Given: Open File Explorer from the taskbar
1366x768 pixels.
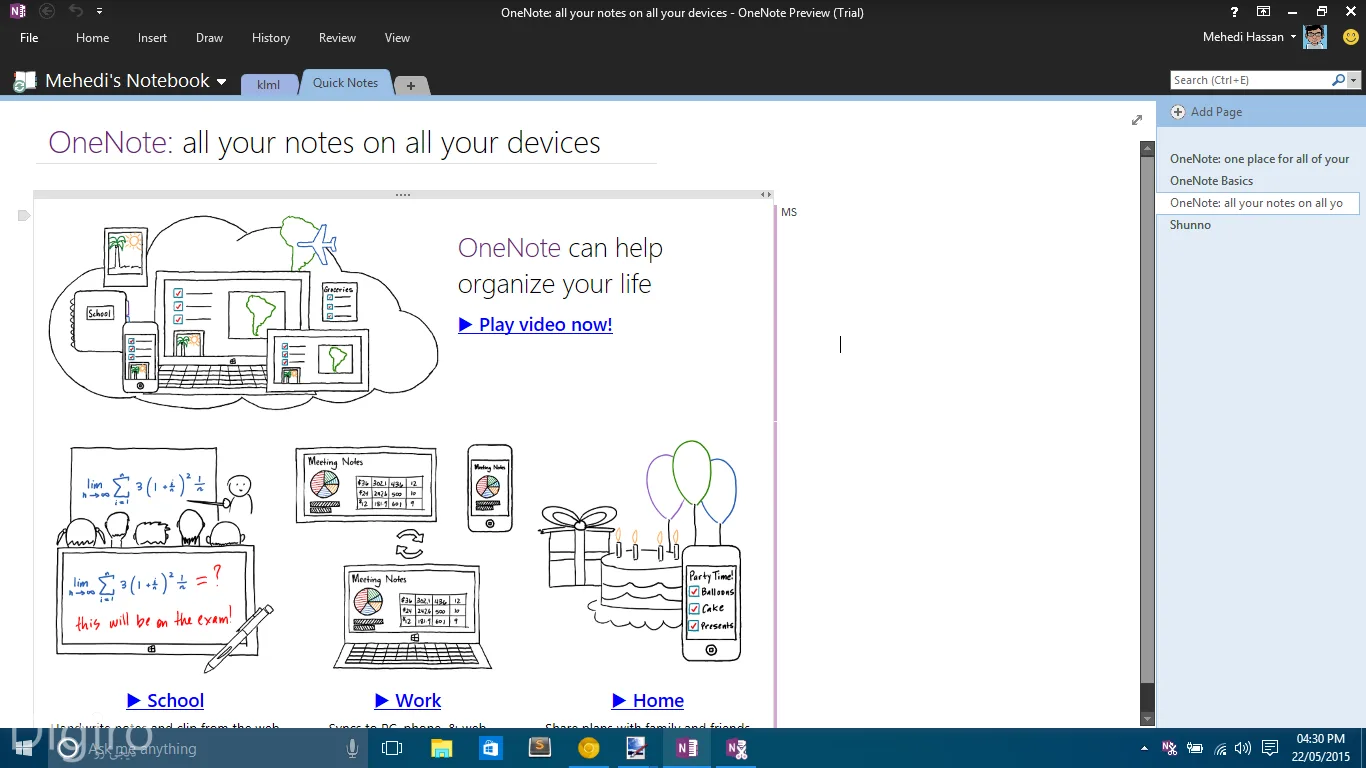Looking at the screenshot, I should point(442,748).
